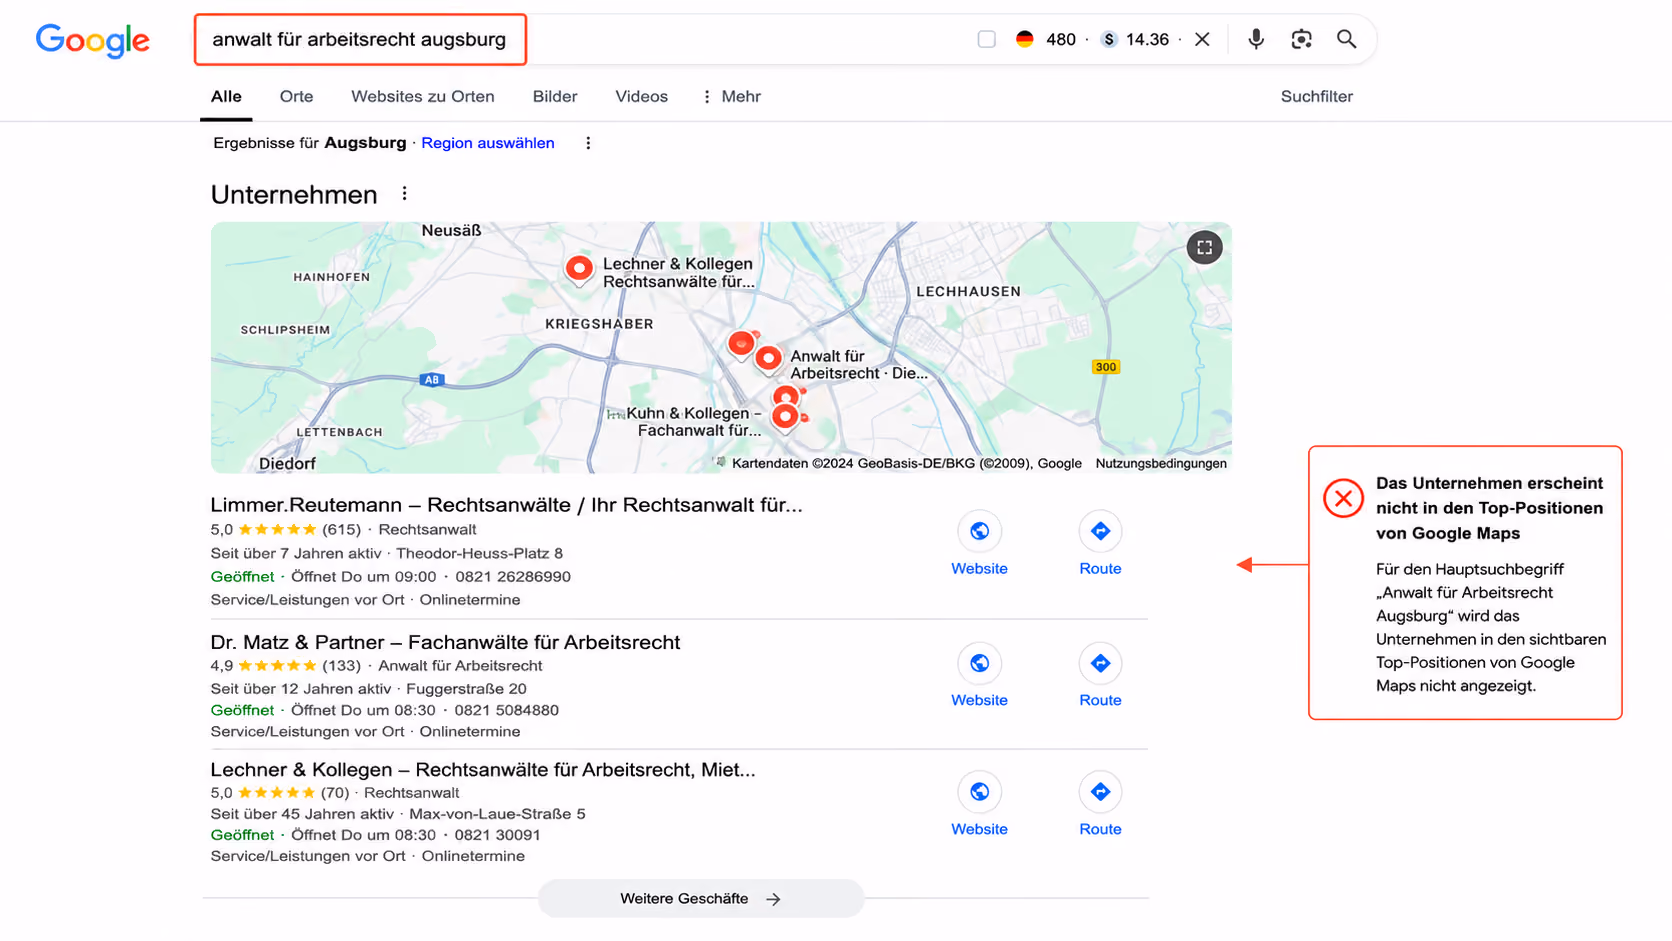Click the Theodor-Heuss-Platz 8 address
Image resolution: width=1672 pixels, height=941 pixels.
click(x=479, y=553)
